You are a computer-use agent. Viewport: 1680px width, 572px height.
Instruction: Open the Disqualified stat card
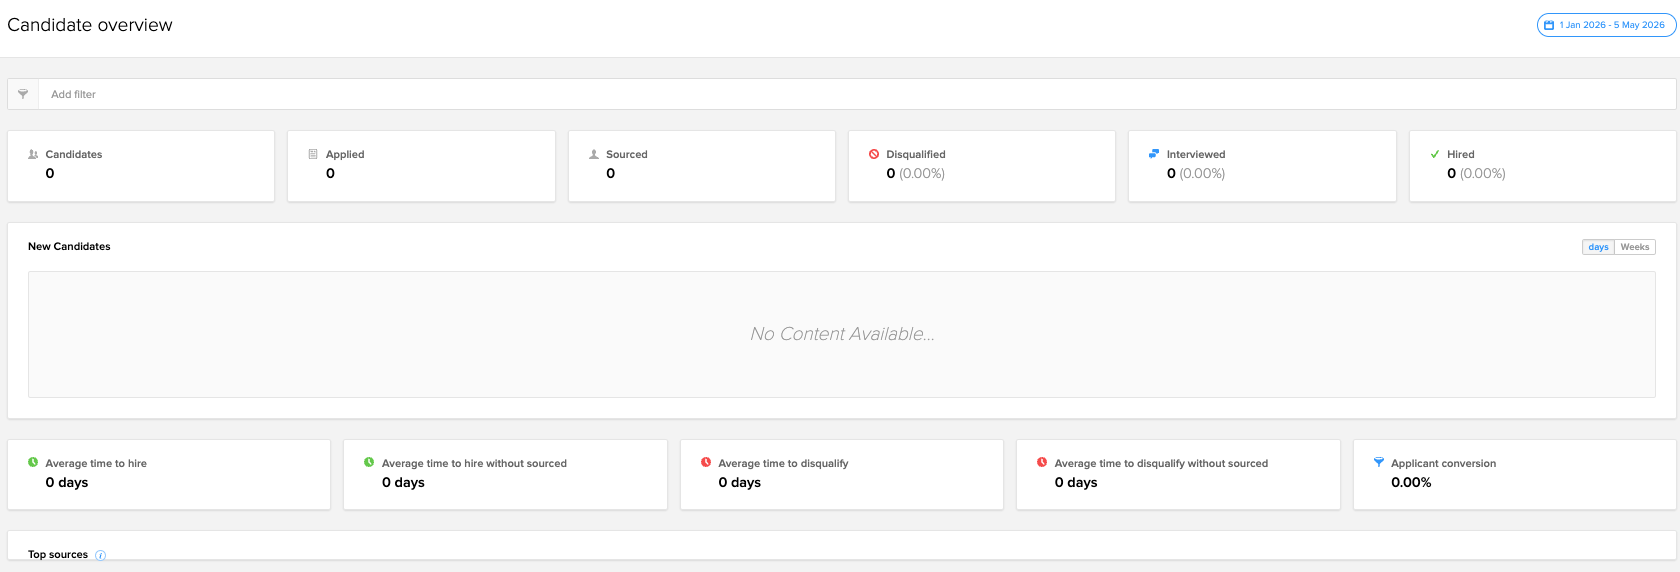coord(981,166)
